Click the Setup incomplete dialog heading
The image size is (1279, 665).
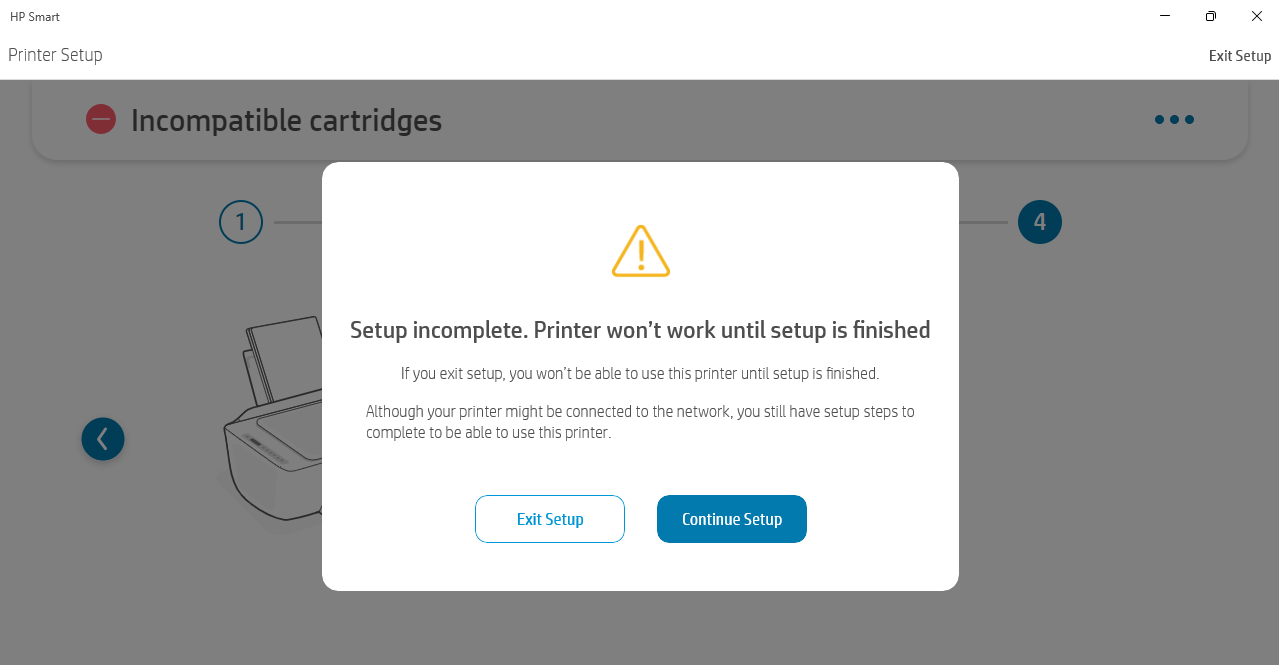click(640, 330)
